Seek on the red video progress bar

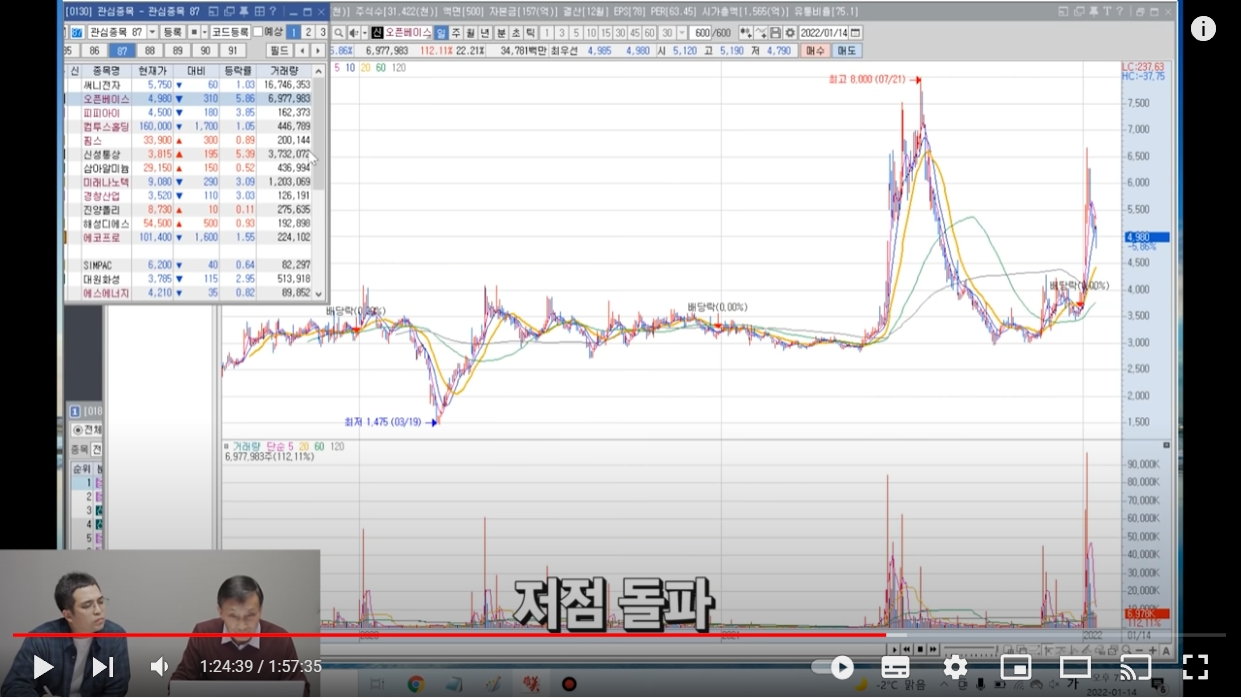click(448, 634)
